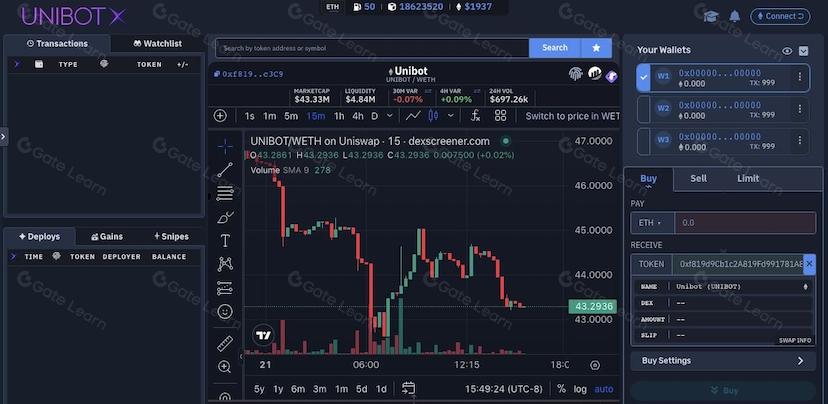Image resolution: width=828 pixels, height=404 pixels.
Task: Select candlestick chart style
Action: coord(433,116)
